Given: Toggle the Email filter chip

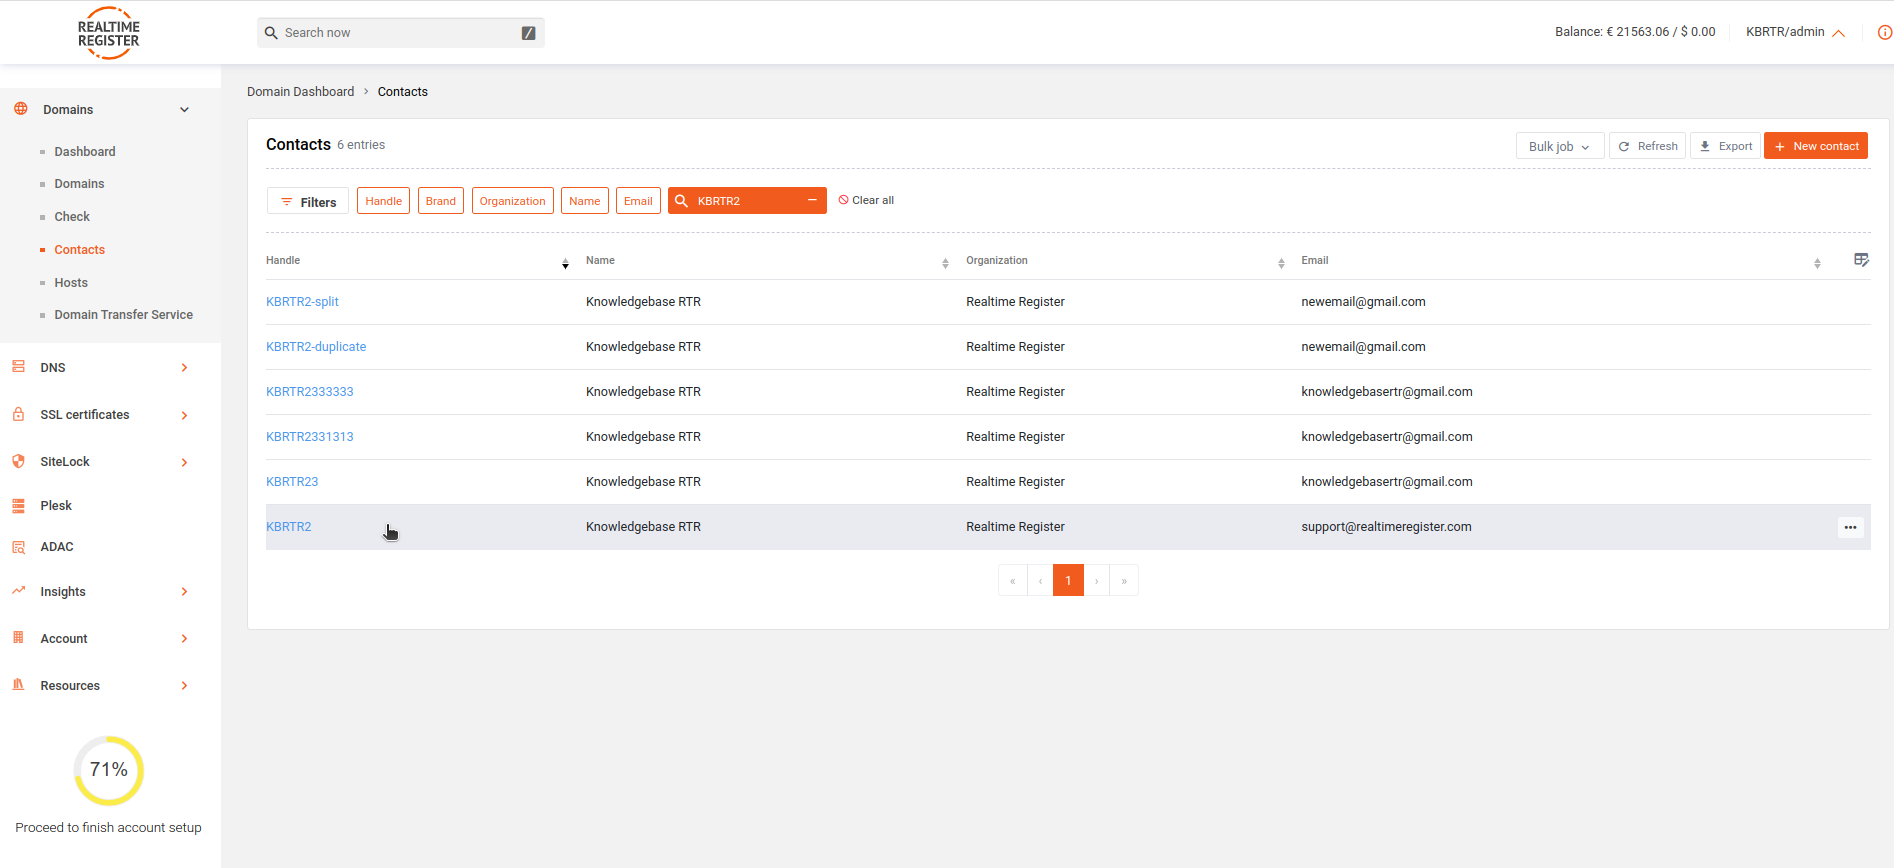Looking at the screenshot, I should (x=638, y=201).
